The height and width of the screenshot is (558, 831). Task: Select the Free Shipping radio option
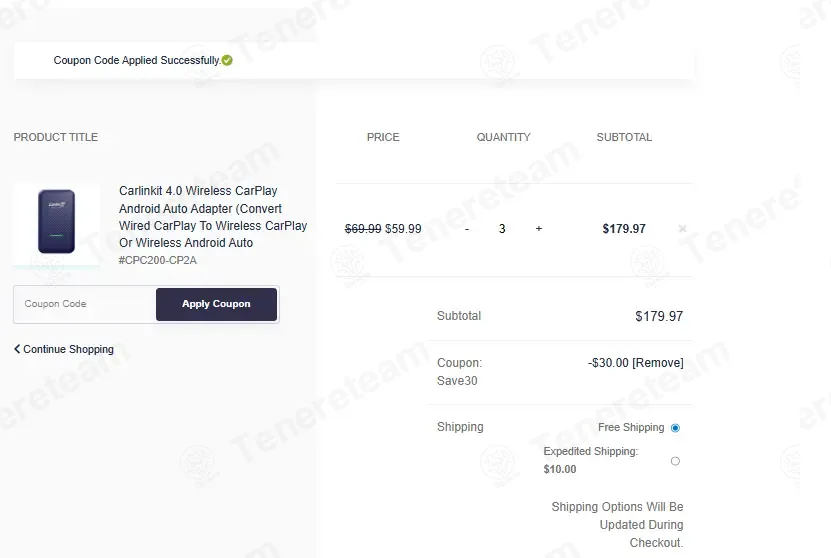tap(675, 428)
